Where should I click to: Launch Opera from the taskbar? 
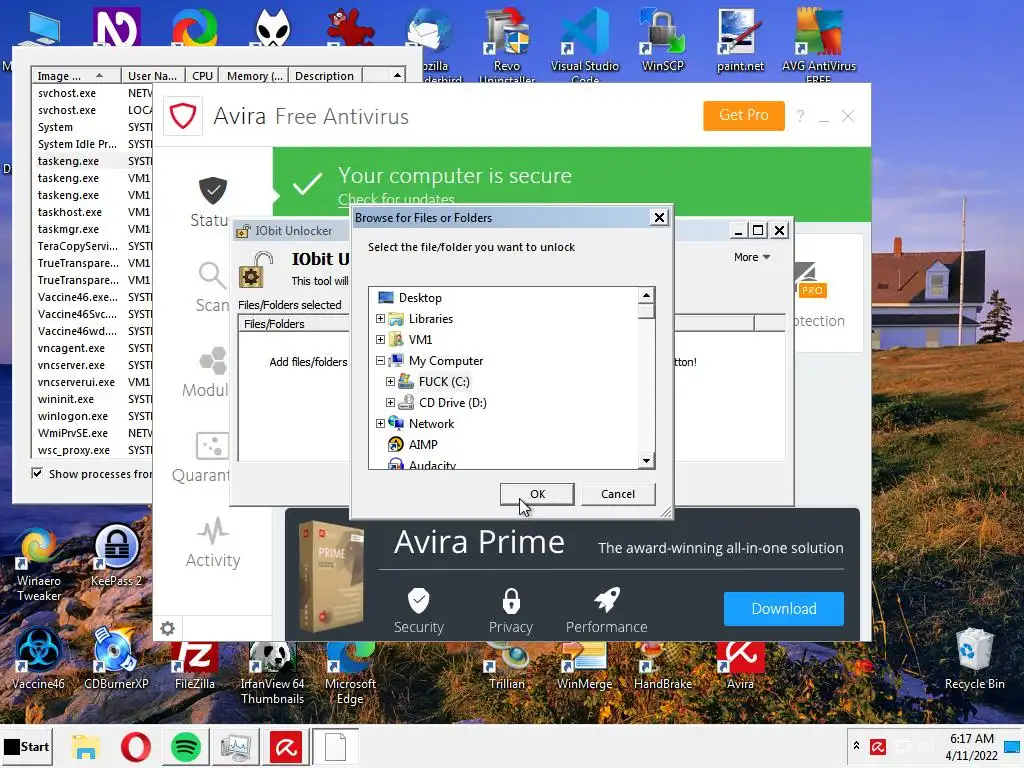tap(135, 746)
